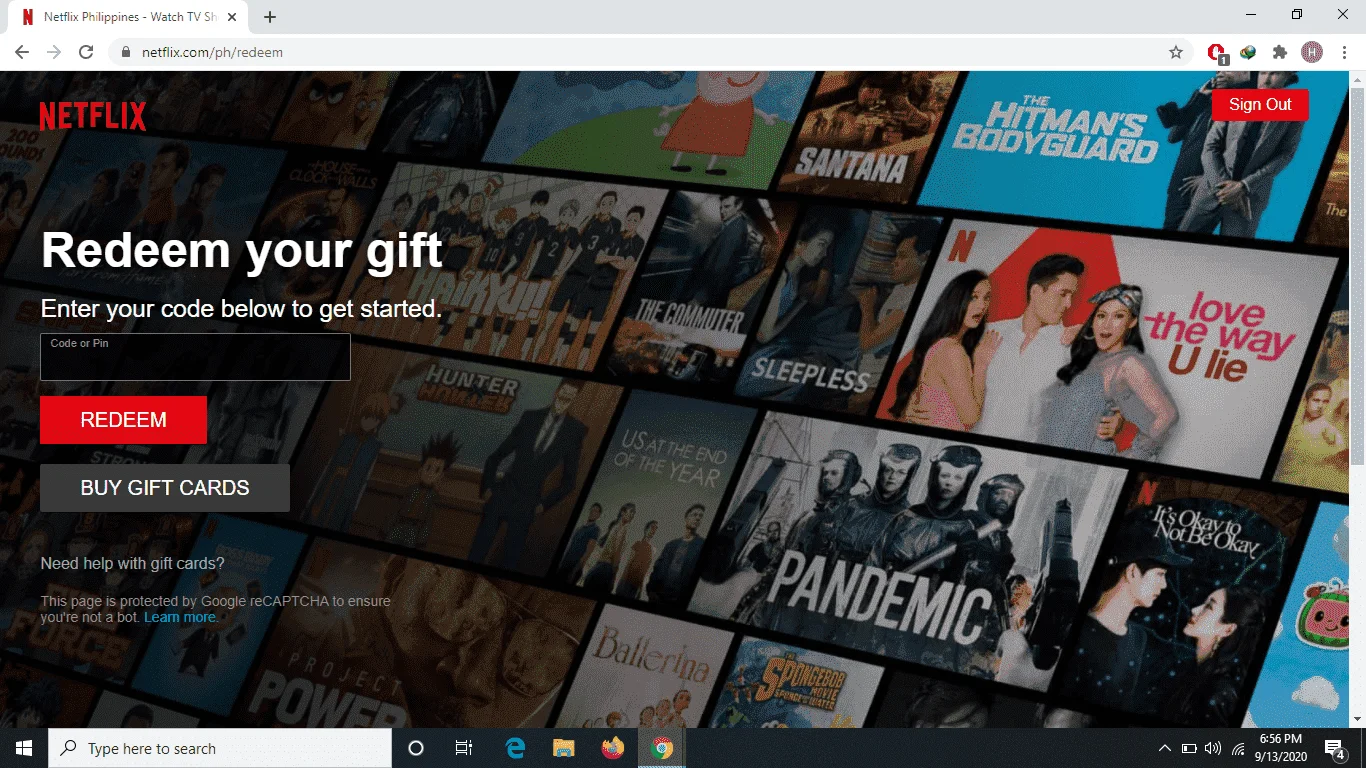Click the REDEEM button
This screenshot has height=768, width=1366.
[x=123, y=420]
